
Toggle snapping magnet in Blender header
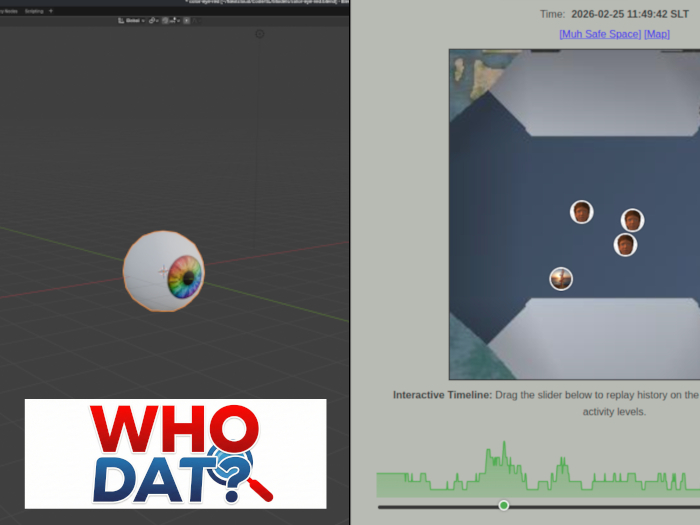point(165,21)
